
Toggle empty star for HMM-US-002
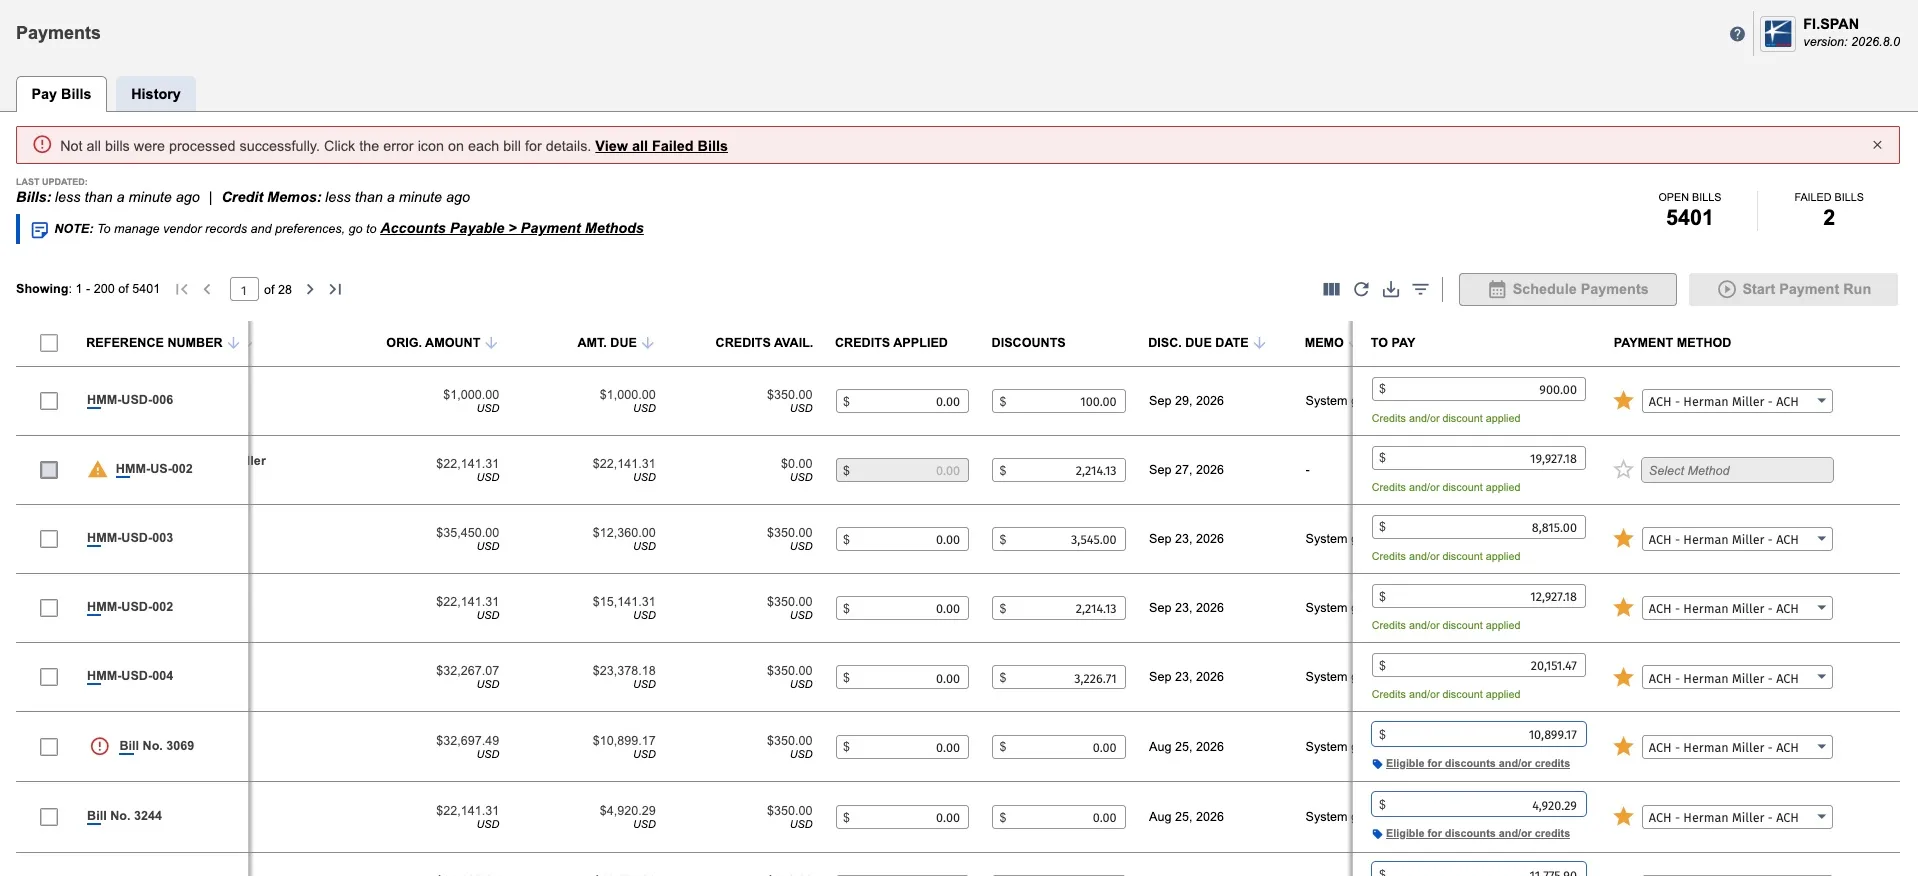[1624, 470]
